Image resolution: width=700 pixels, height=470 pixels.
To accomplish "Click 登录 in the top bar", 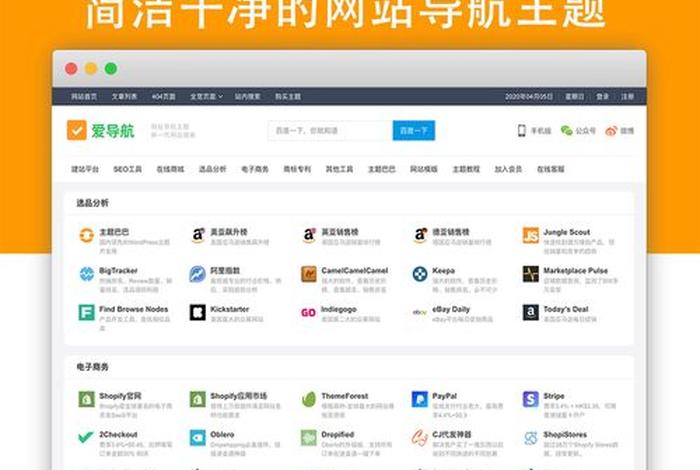I will coord(602,96).
